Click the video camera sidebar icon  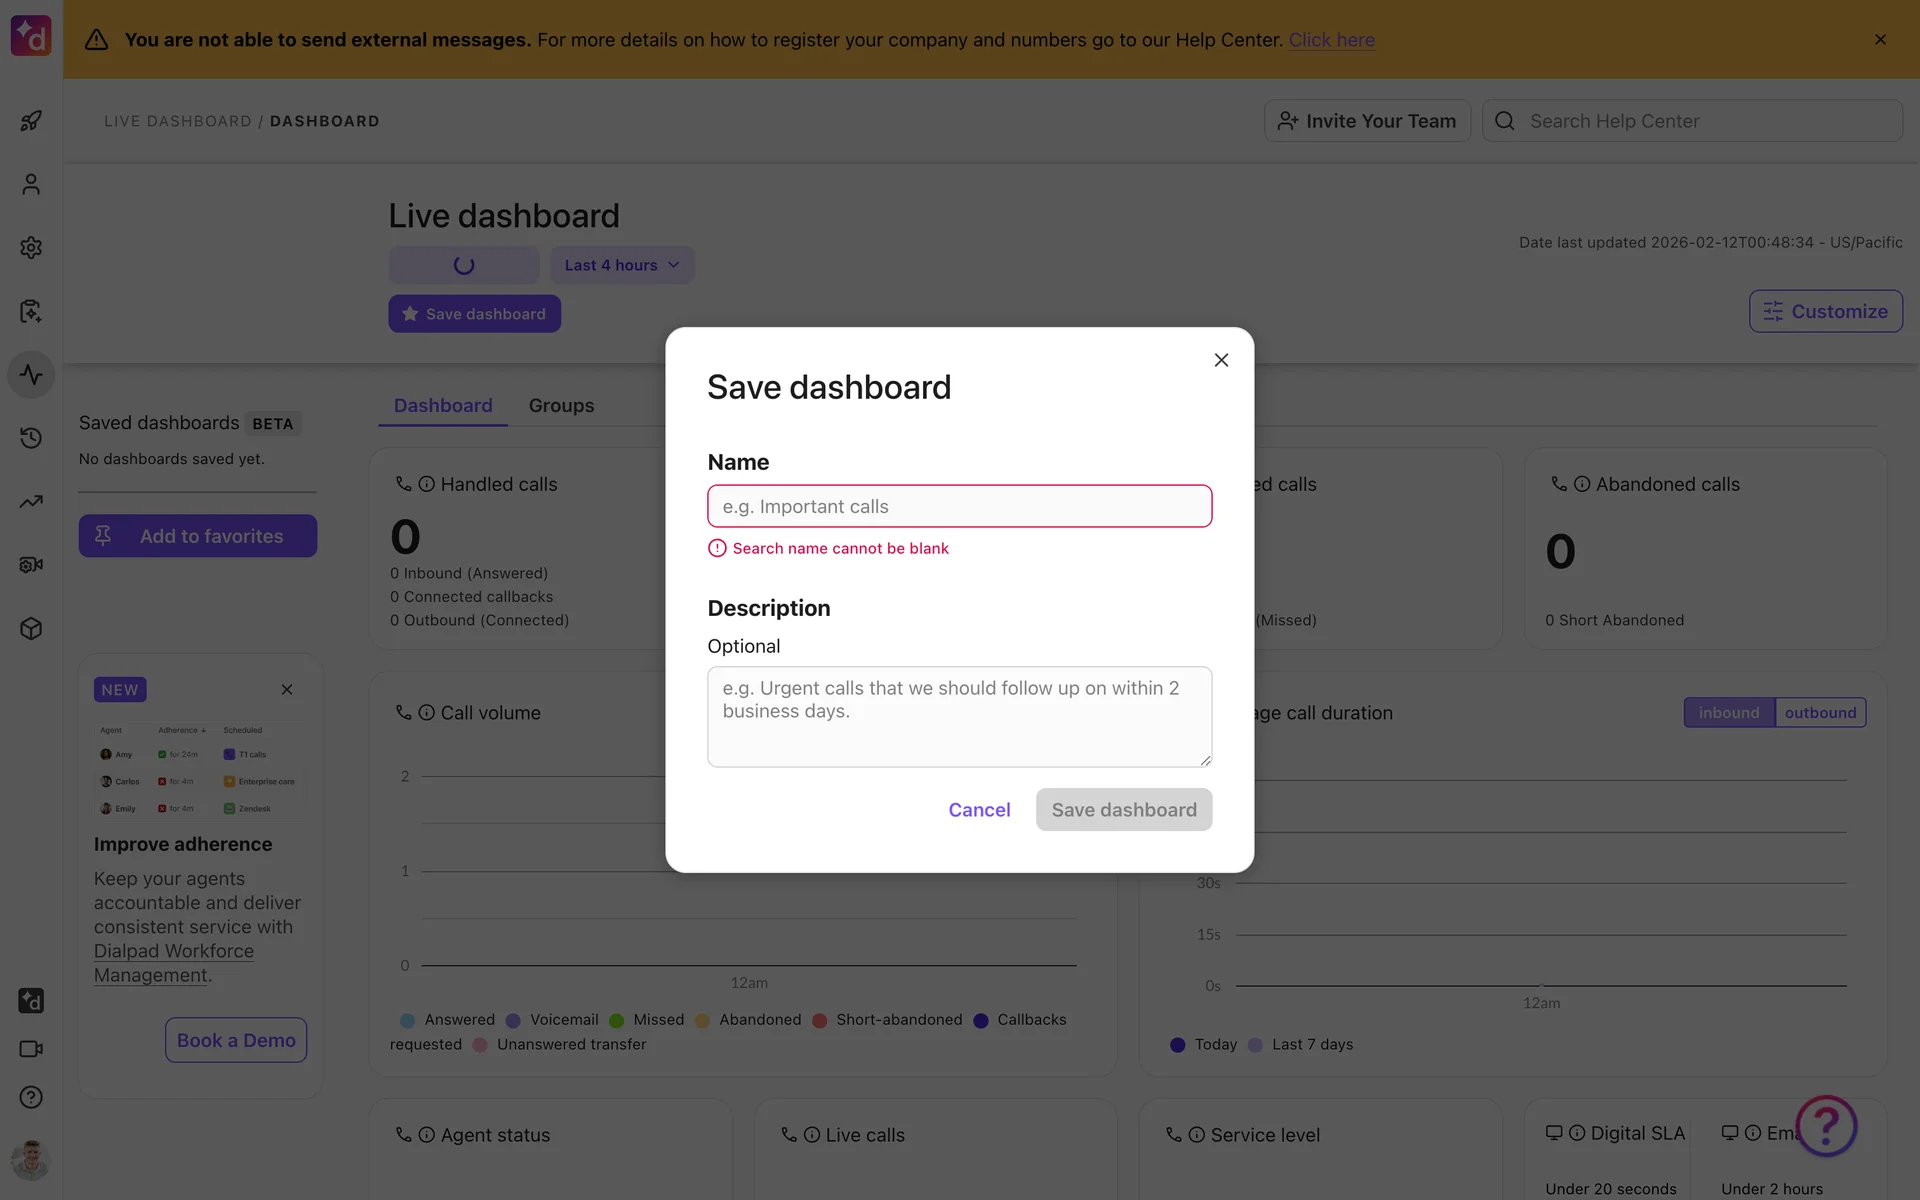click(x=31, y=1049)
